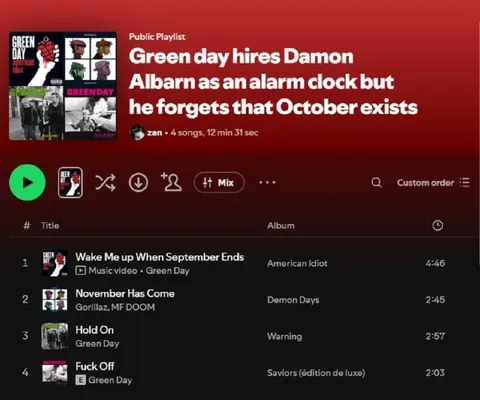Click the 2:03 duration of track 4

tap(435, 372)
